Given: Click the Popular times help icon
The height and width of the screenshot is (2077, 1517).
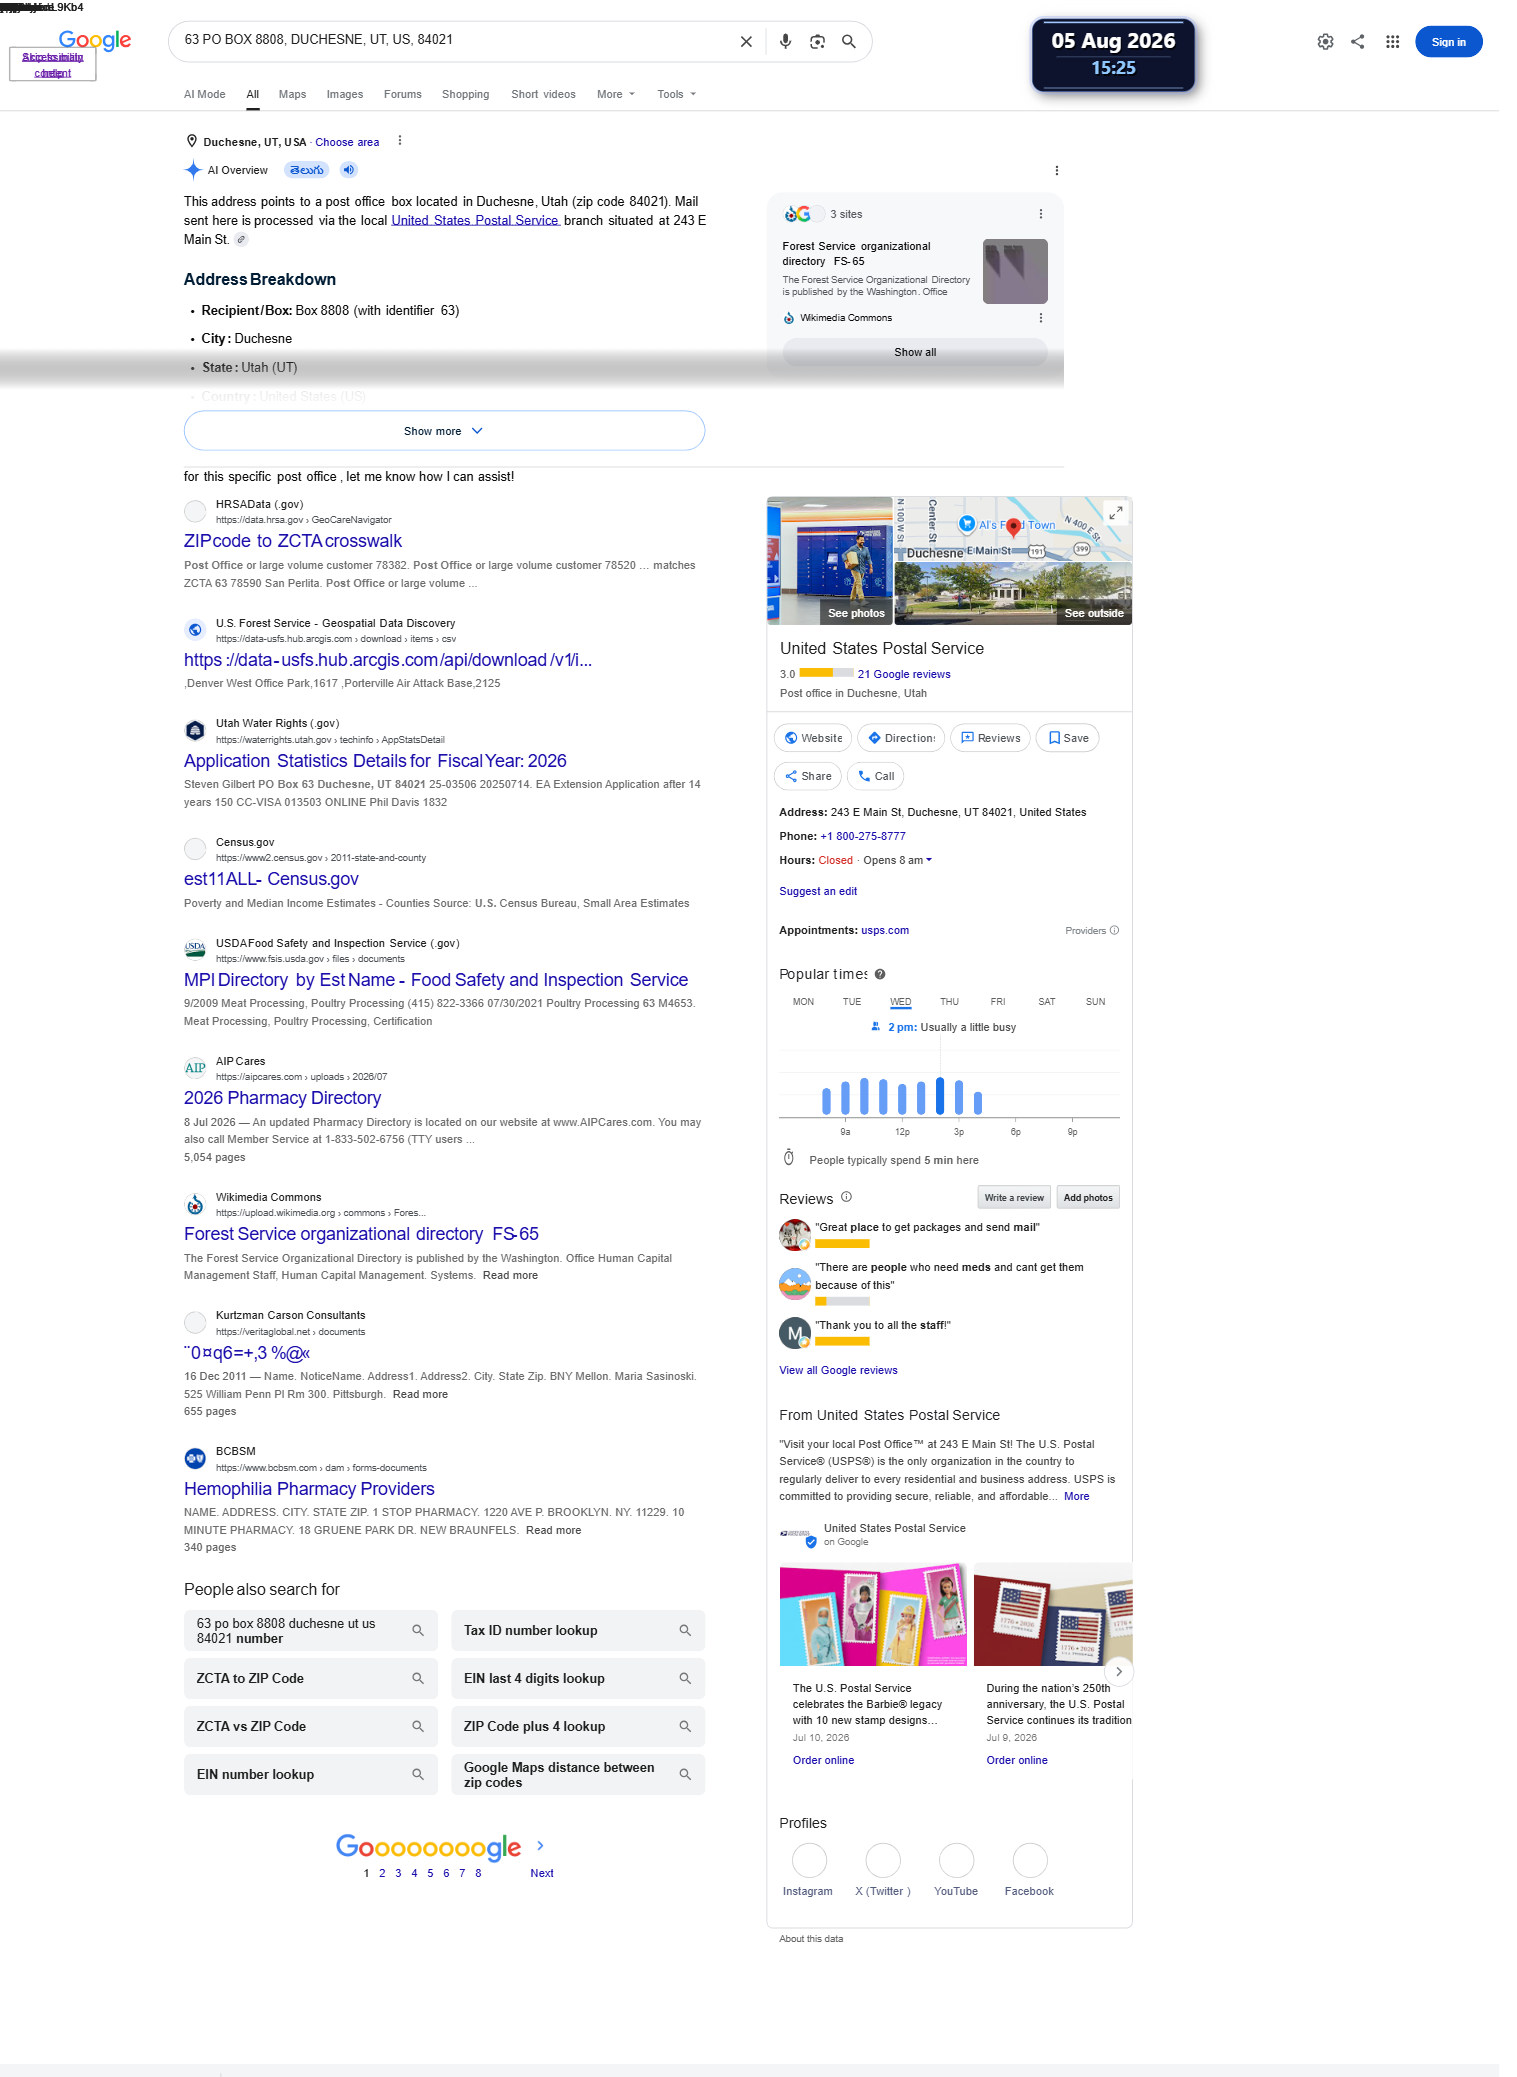Looking at the screenshot, I should (x=880, y=974).
